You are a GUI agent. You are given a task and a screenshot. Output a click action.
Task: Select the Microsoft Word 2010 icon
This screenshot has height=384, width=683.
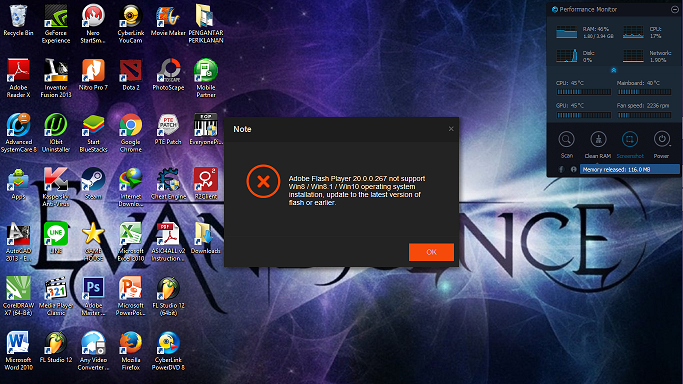pyautogui.click(x=18, y=351)
